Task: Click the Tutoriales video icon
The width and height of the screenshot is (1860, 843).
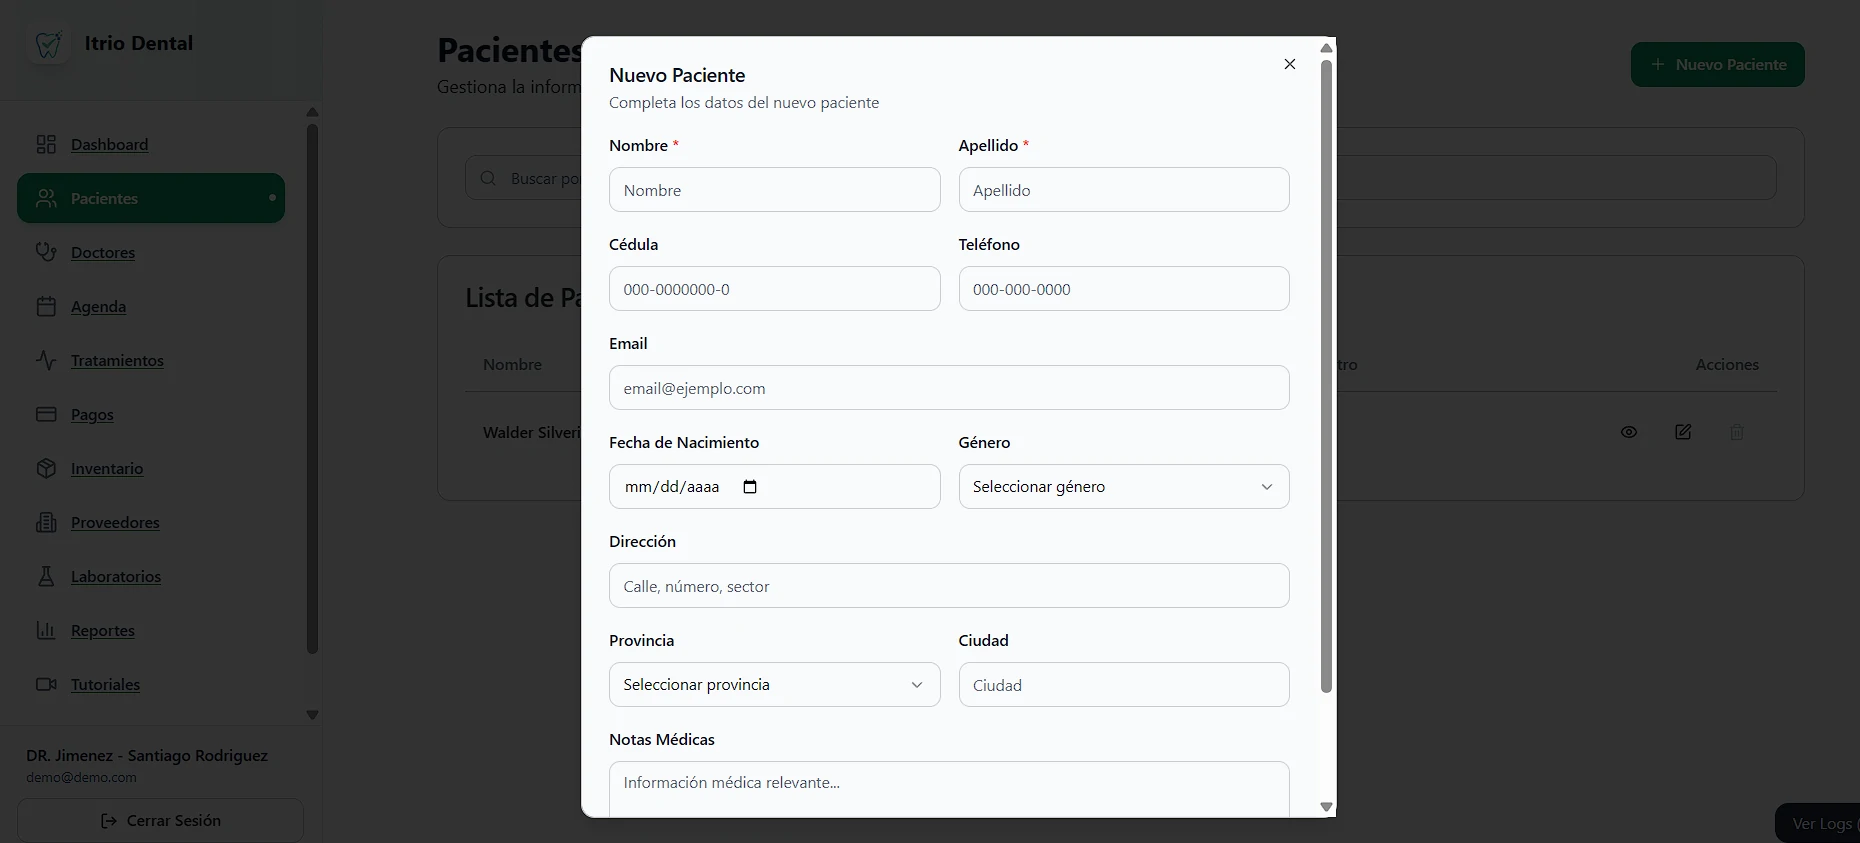Action: coord(46,684)
